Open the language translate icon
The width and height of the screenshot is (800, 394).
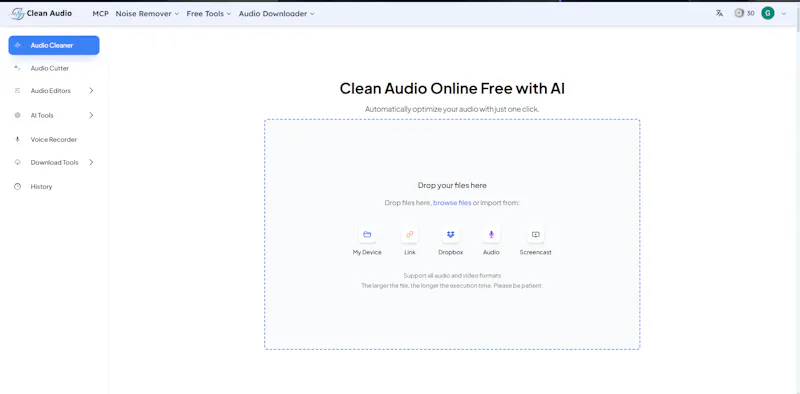(719, 13)
